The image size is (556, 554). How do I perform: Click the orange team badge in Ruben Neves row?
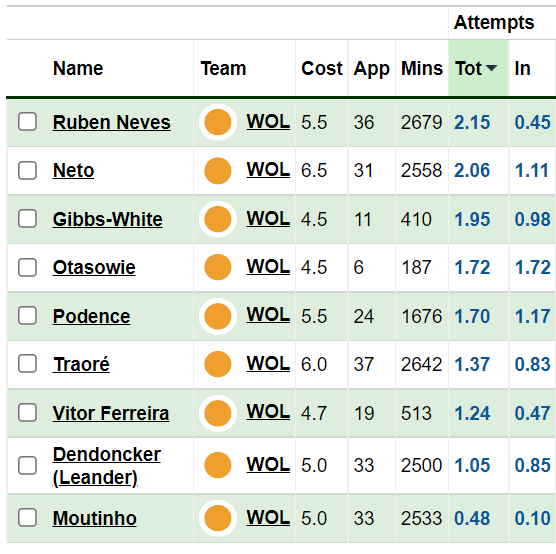218,122
